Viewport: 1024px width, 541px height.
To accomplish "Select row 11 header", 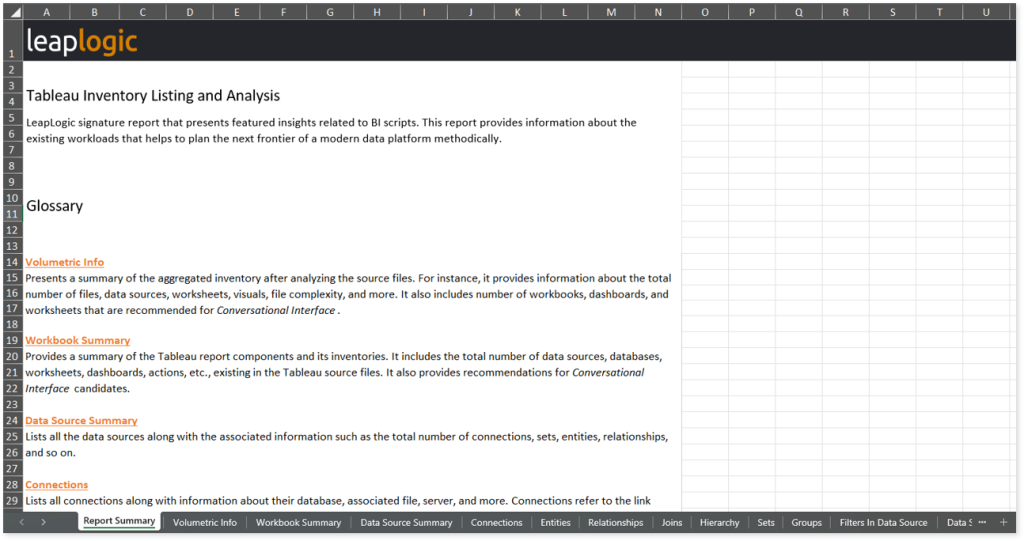I will click(x=12, y=214).
